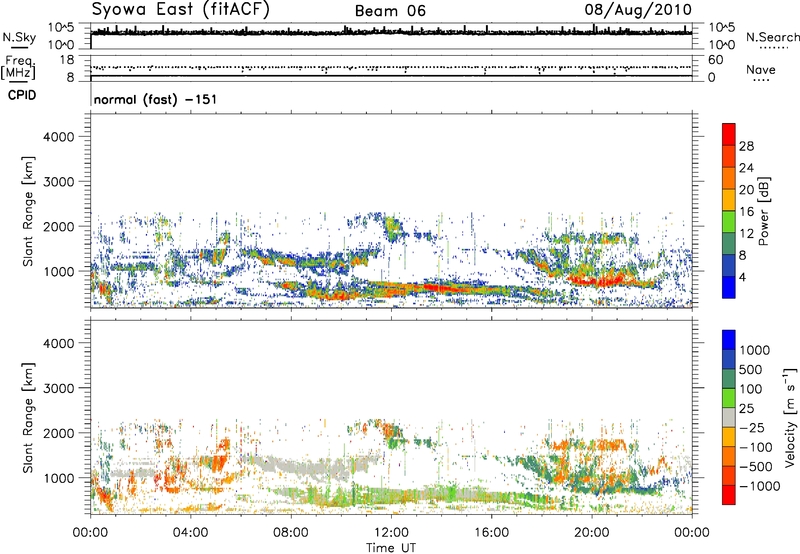The image size is (800, 554).
Task: Click the 'N.Search' legend label
Action: [x=772, y=37]
